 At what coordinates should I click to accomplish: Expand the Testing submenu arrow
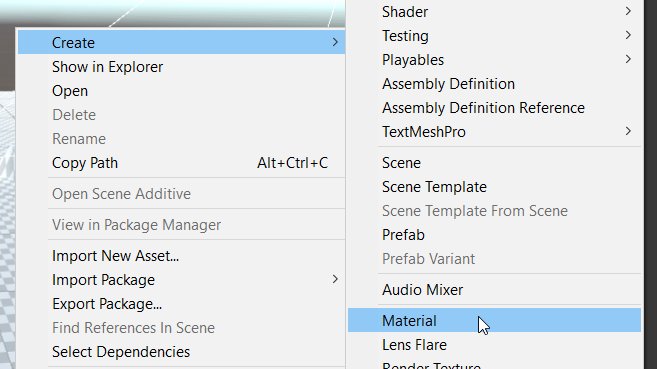(x=628, y=35)
